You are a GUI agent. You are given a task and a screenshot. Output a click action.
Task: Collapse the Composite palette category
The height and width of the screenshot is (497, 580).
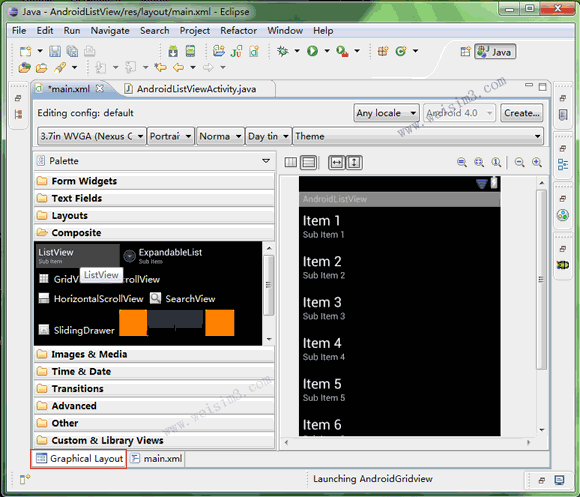[x=154, y=233]
